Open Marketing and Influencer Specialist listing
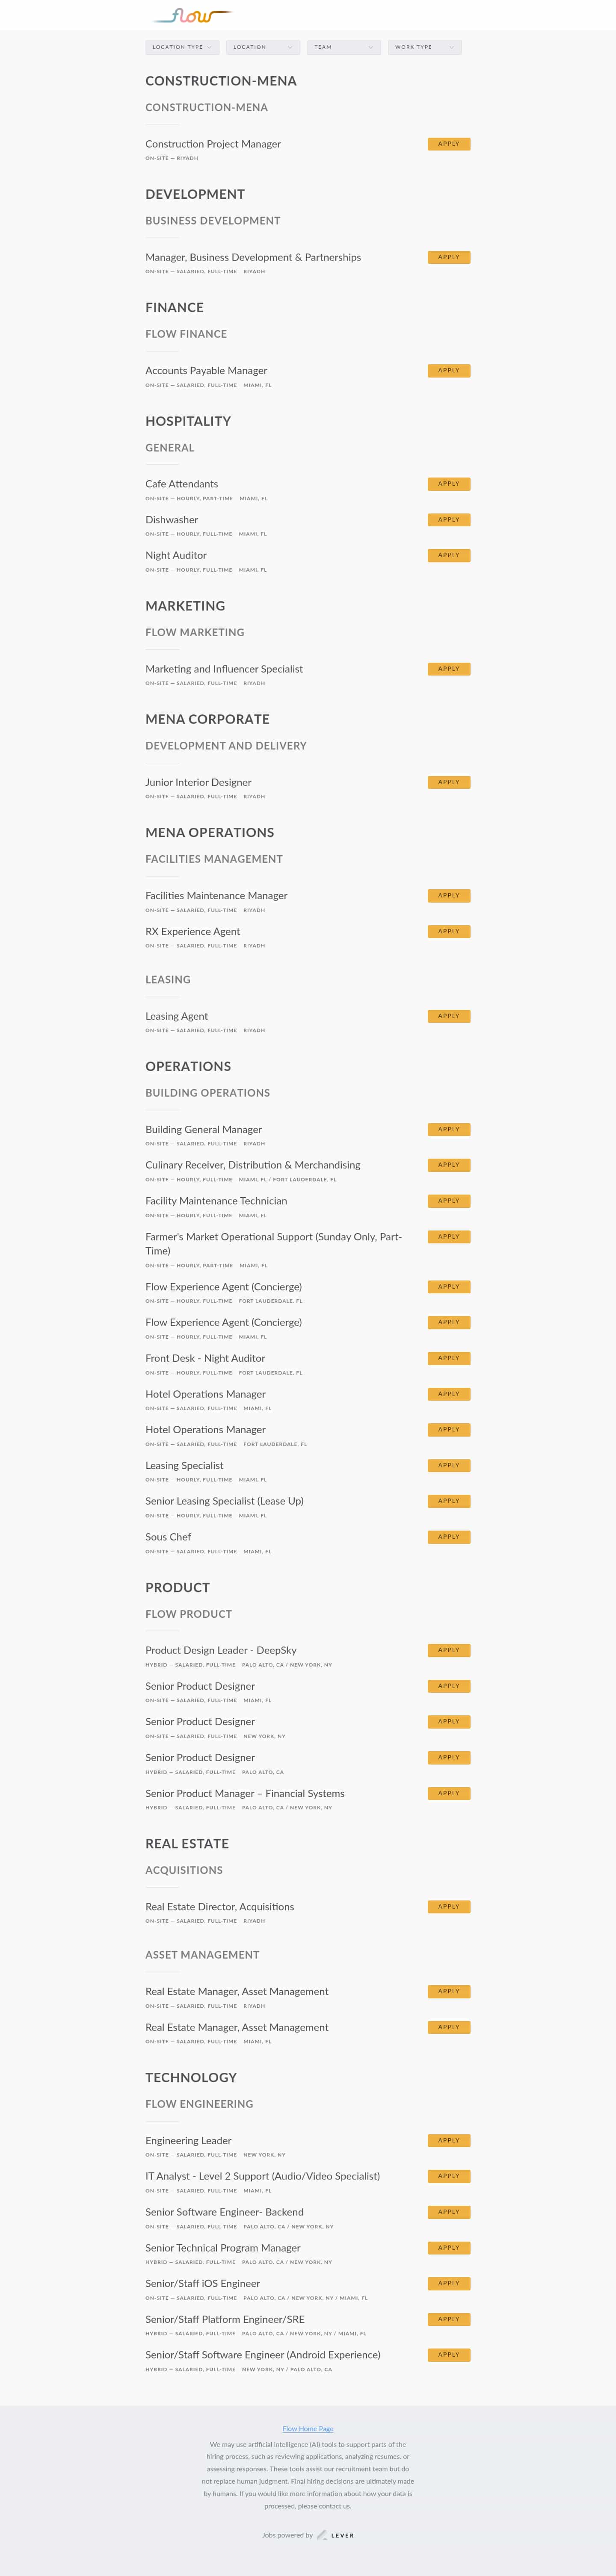The height and width of the screenshot is (2576, 616). 224,669
